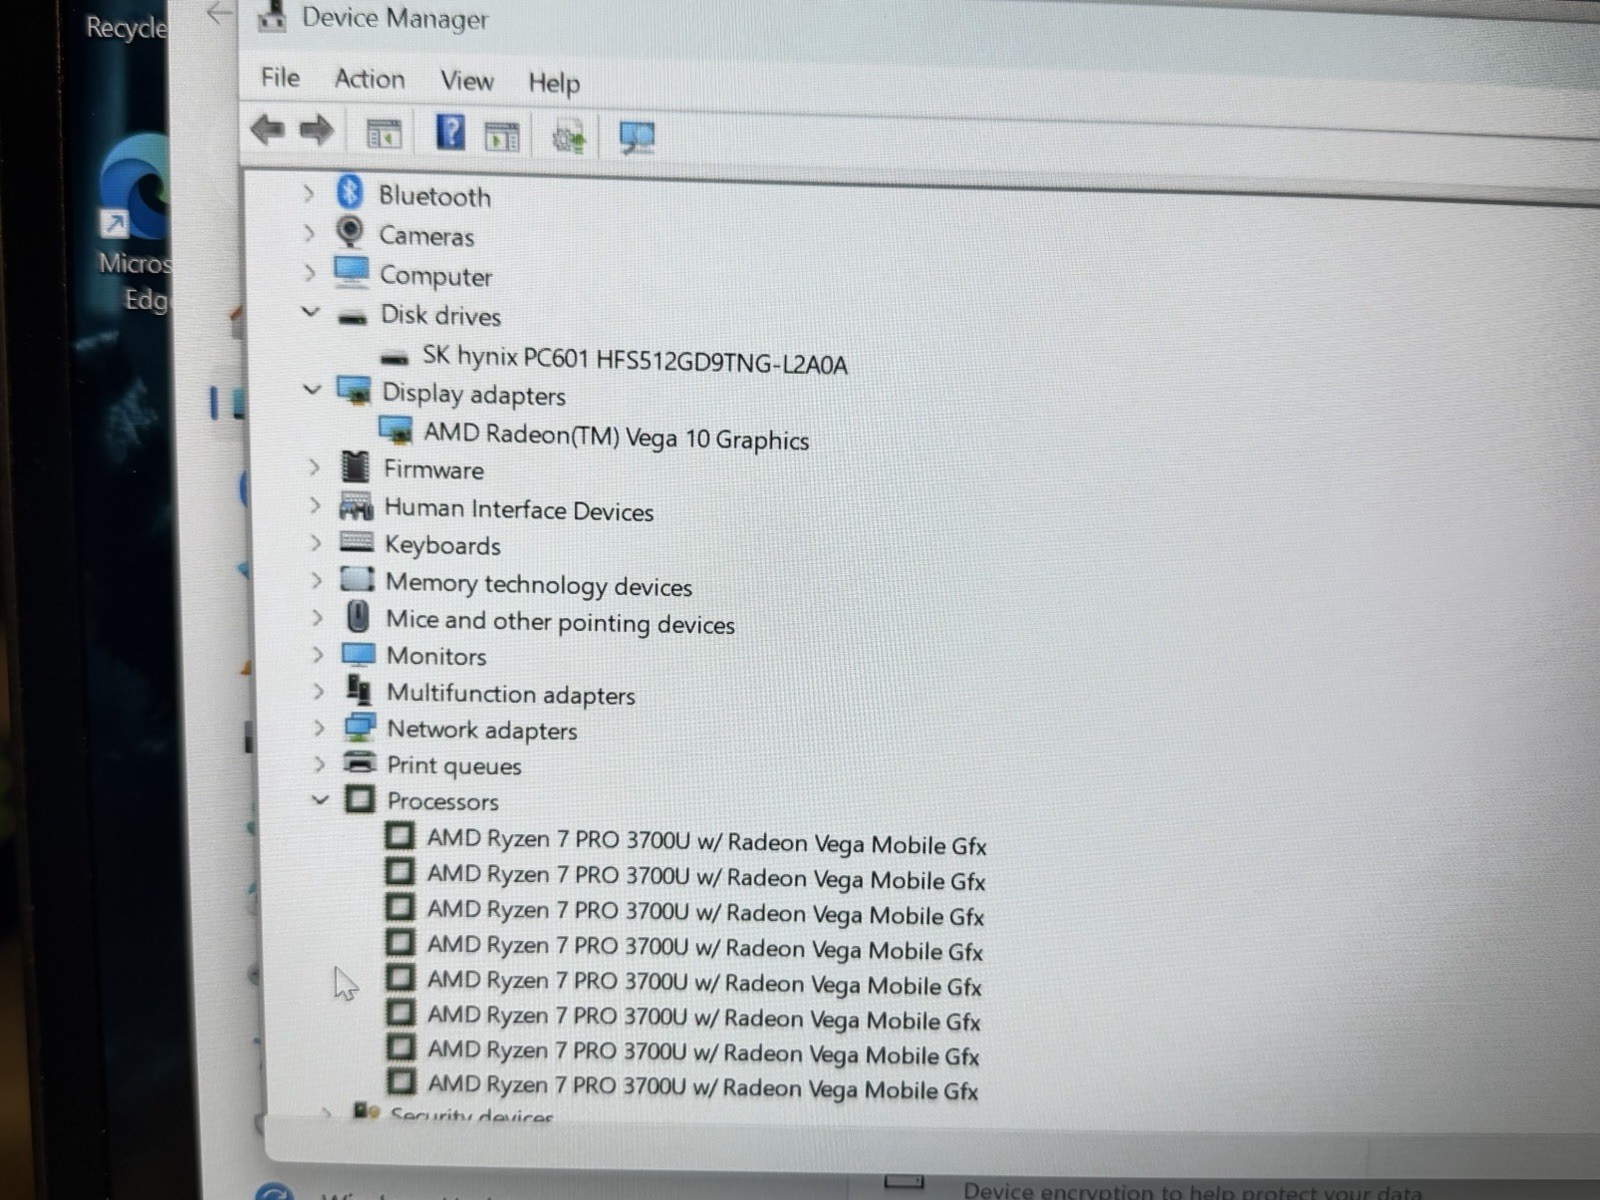This screenshot has height=1200, width=1600.
Task: Select the Network adapters tree label
Action: 483,730
